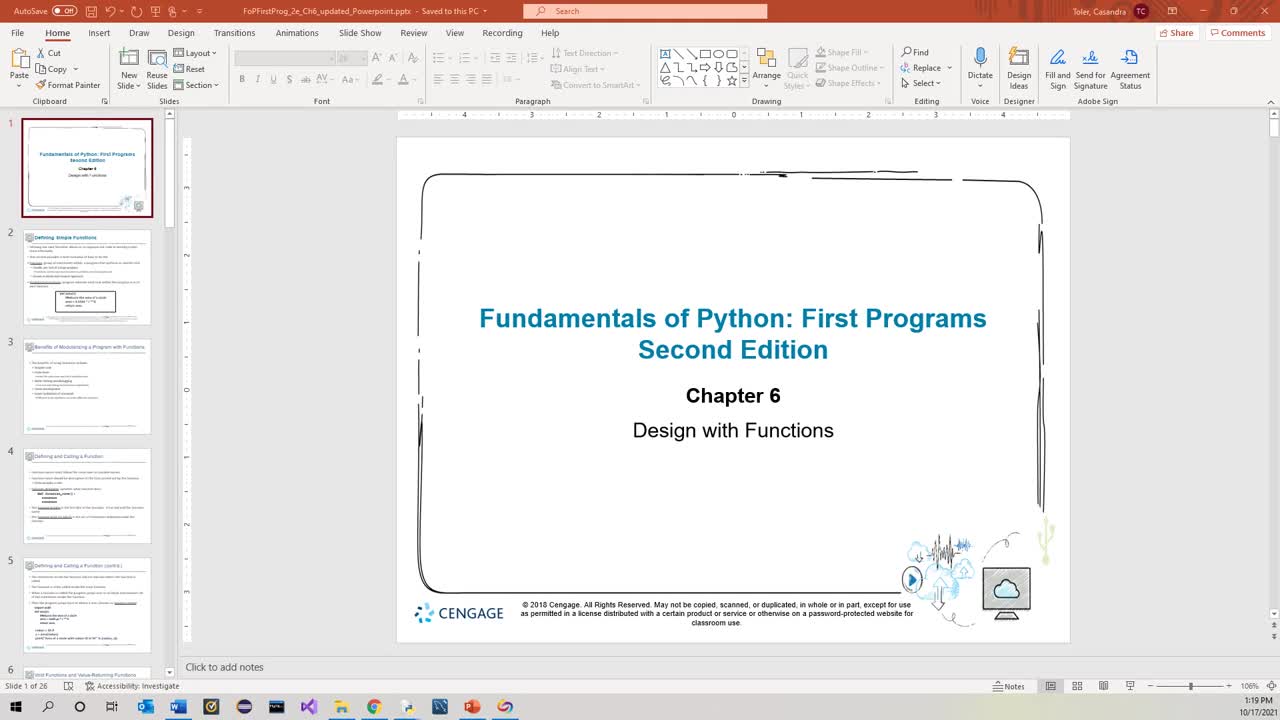
Task: Check Agreement Status
Action: click(1130, 68)
